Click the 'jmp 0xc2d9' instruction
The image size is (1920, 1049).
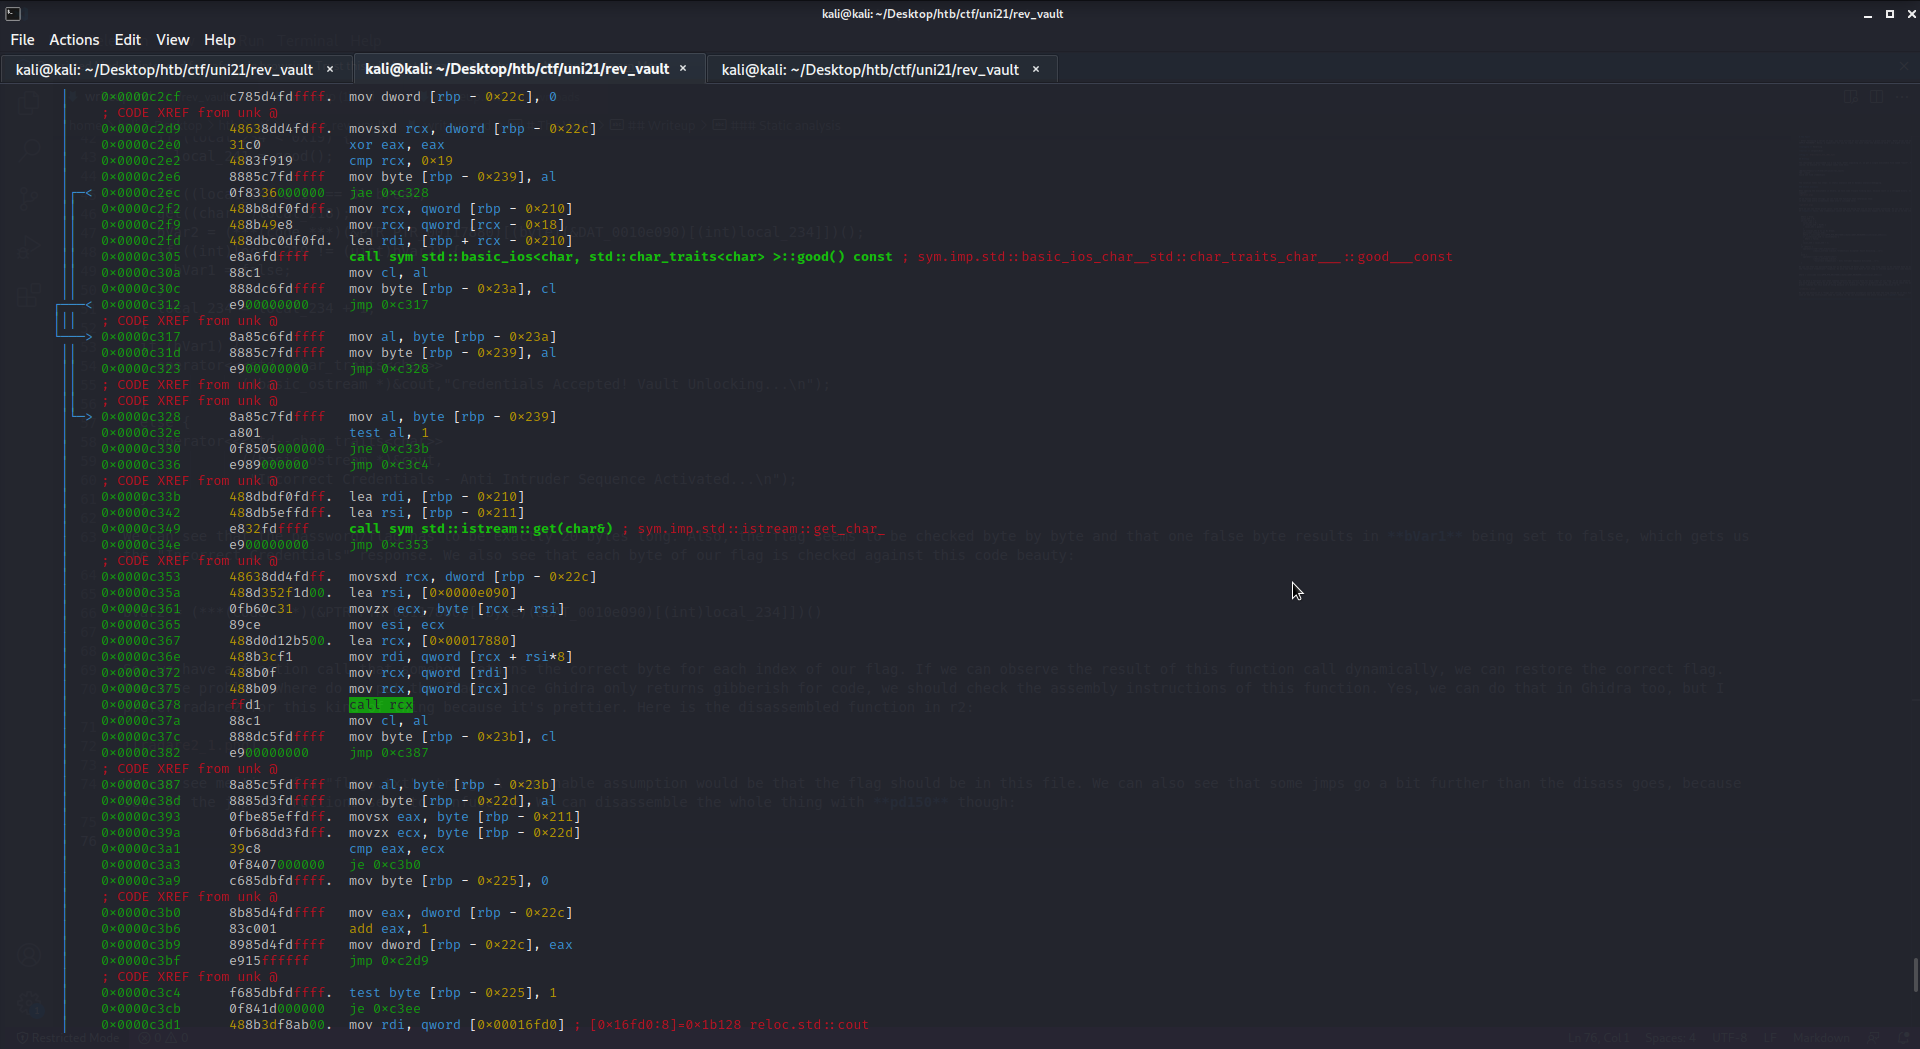point(388,961)
